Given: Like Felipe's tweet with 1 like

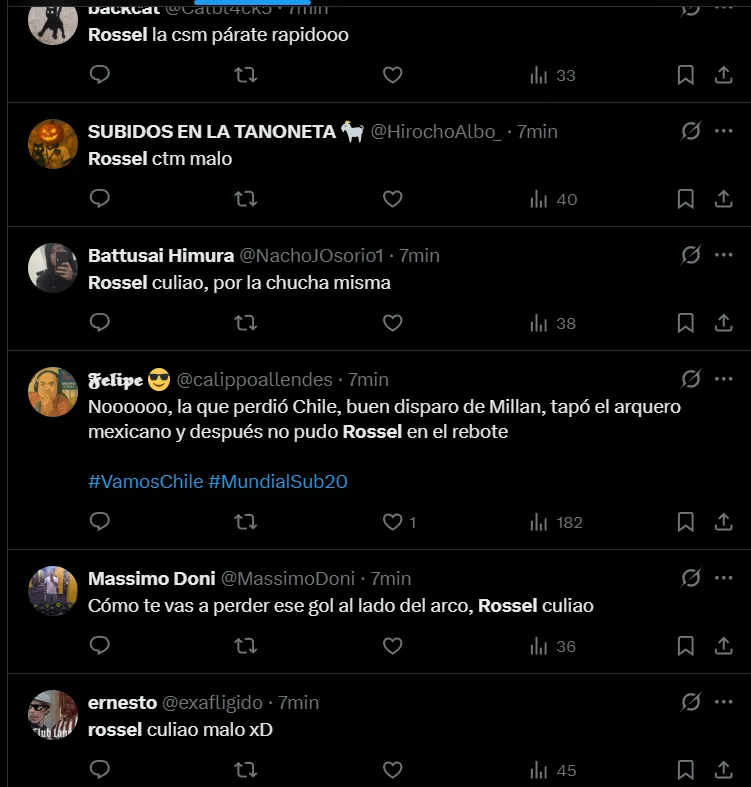Looking at the screenshot, I should [393, 521].
